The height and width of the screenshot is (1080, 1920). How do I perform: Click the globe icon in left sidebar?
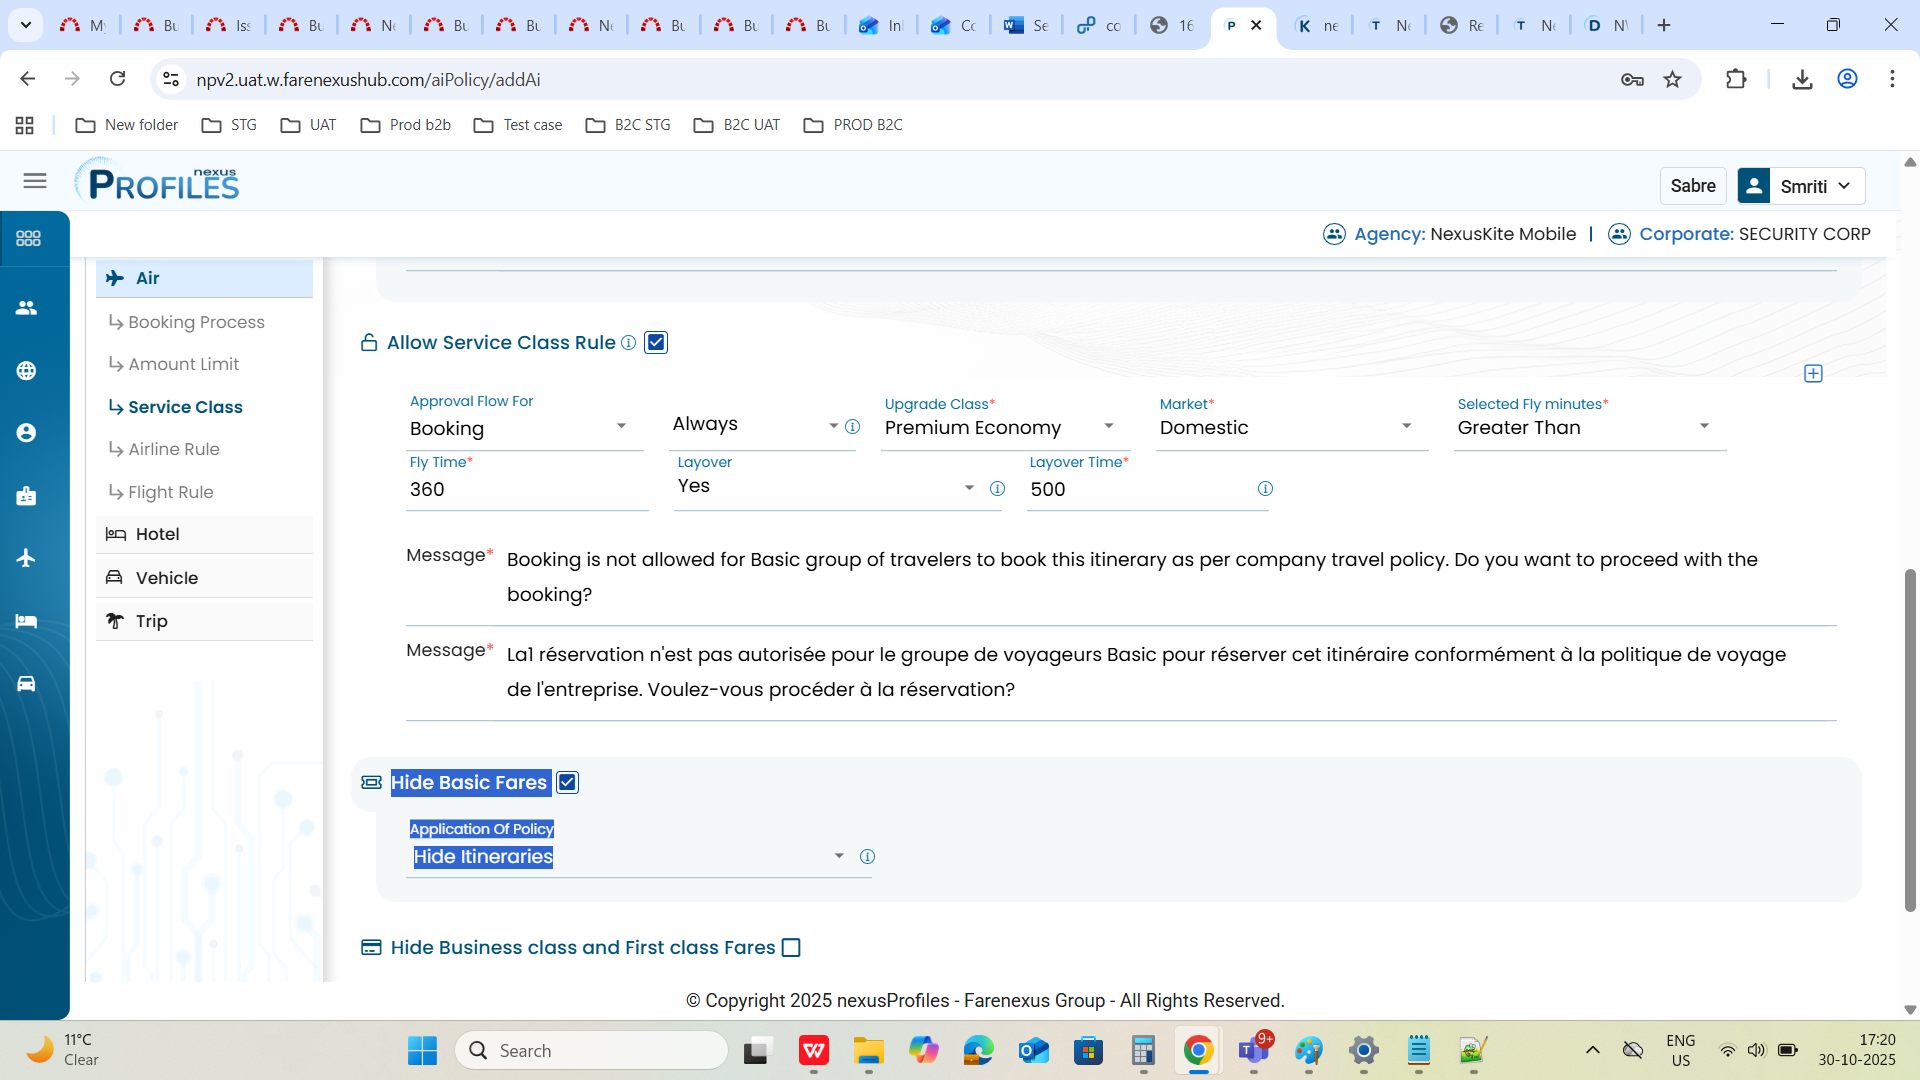tap(27, 371)
